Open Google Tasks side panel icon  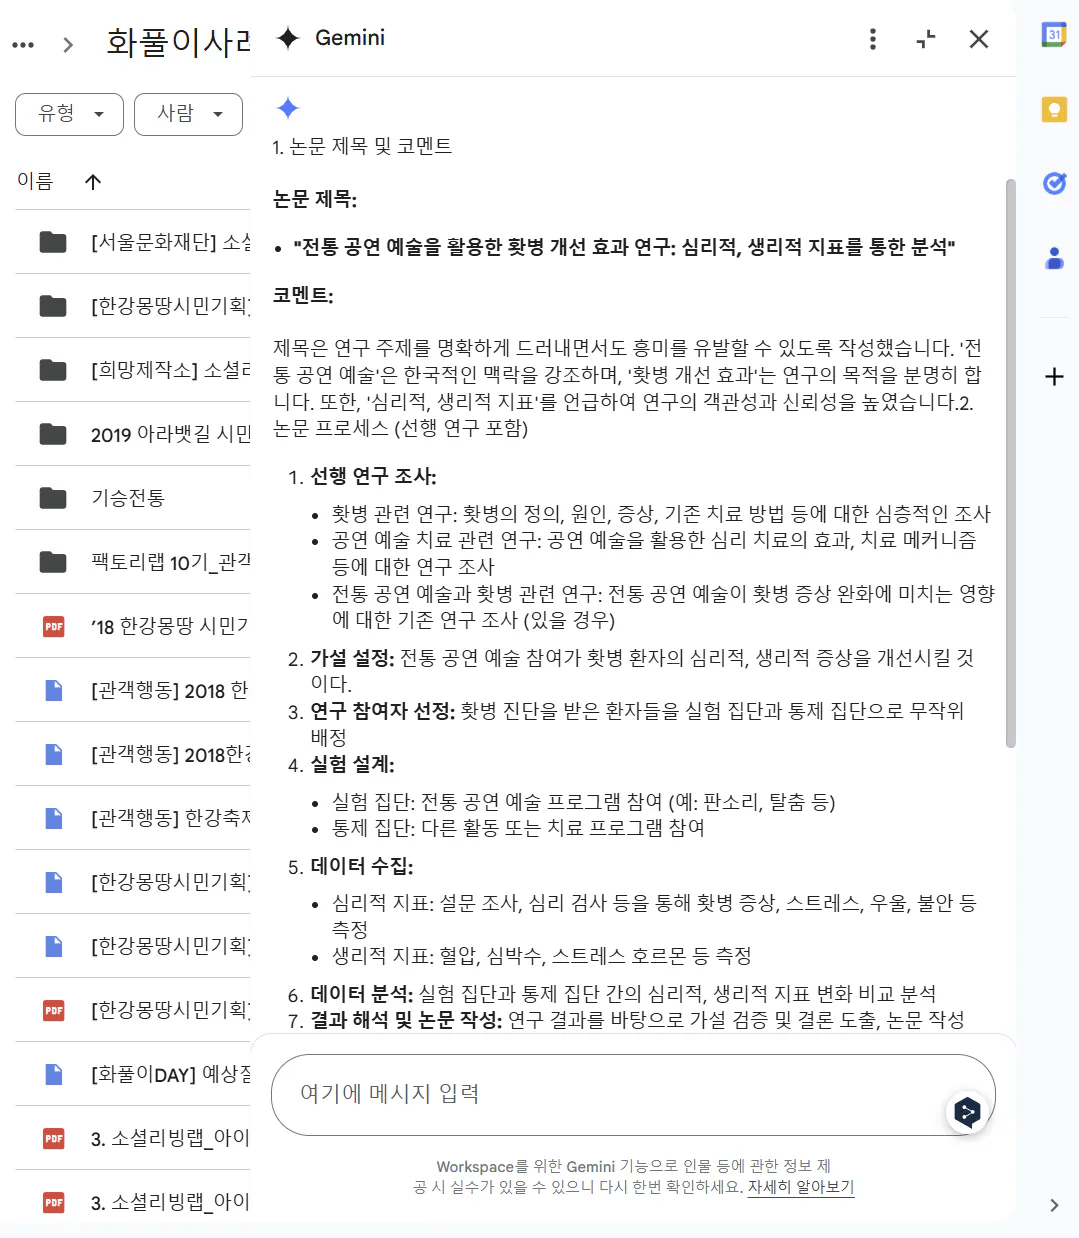tap(1054, 183)
